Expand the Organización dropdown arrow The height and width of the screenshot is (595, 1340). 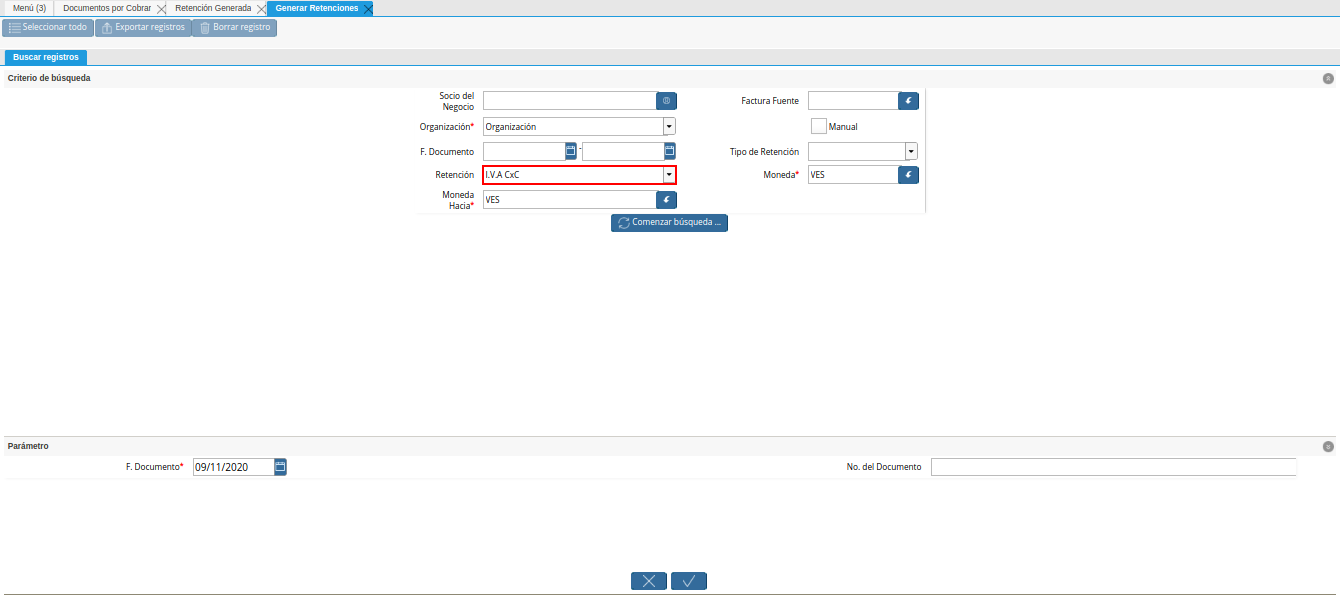669,127
